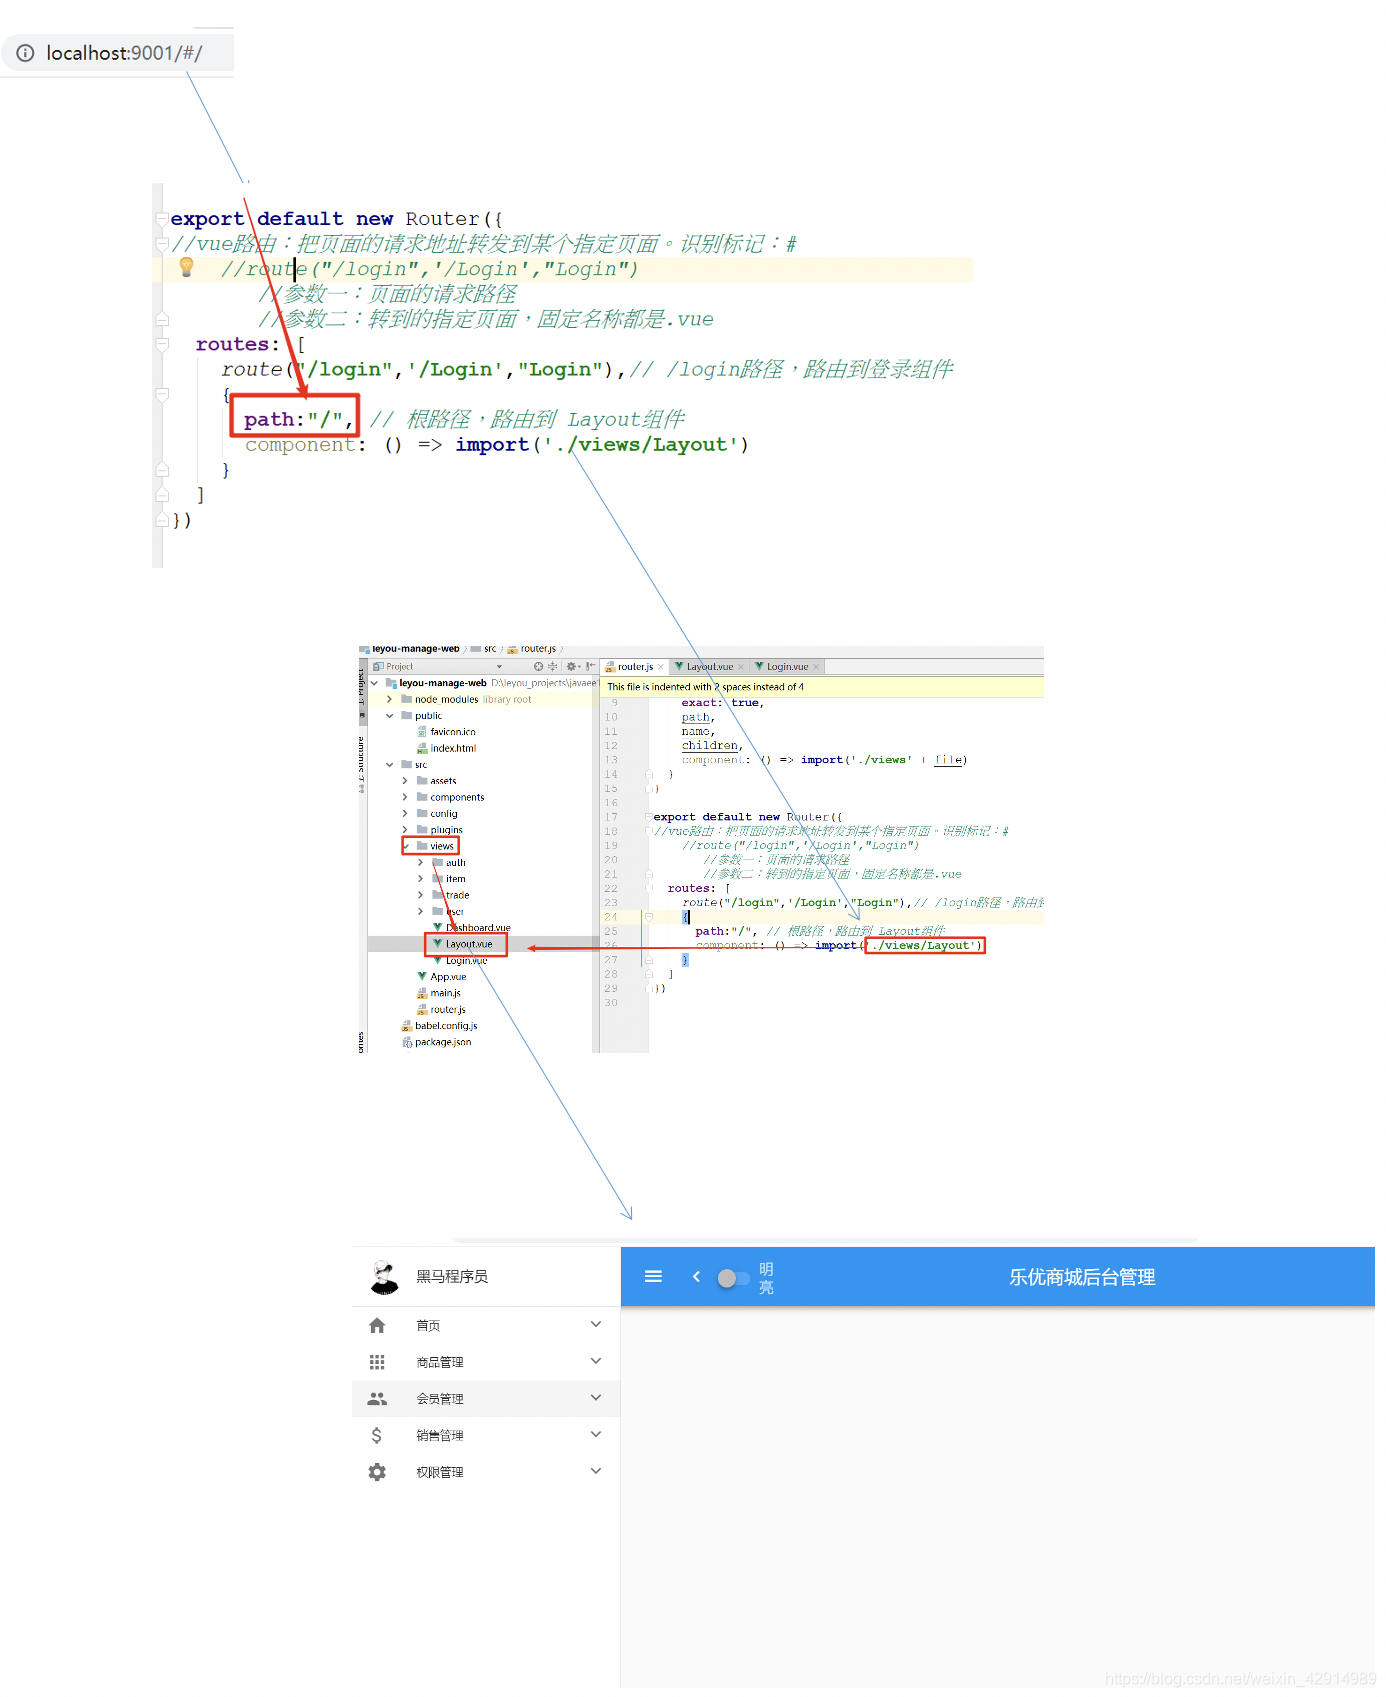Viewport: 1386px width, 1697px height.
Task: Select Dashboard.vue in the project tree
Action: coord(472,928)
